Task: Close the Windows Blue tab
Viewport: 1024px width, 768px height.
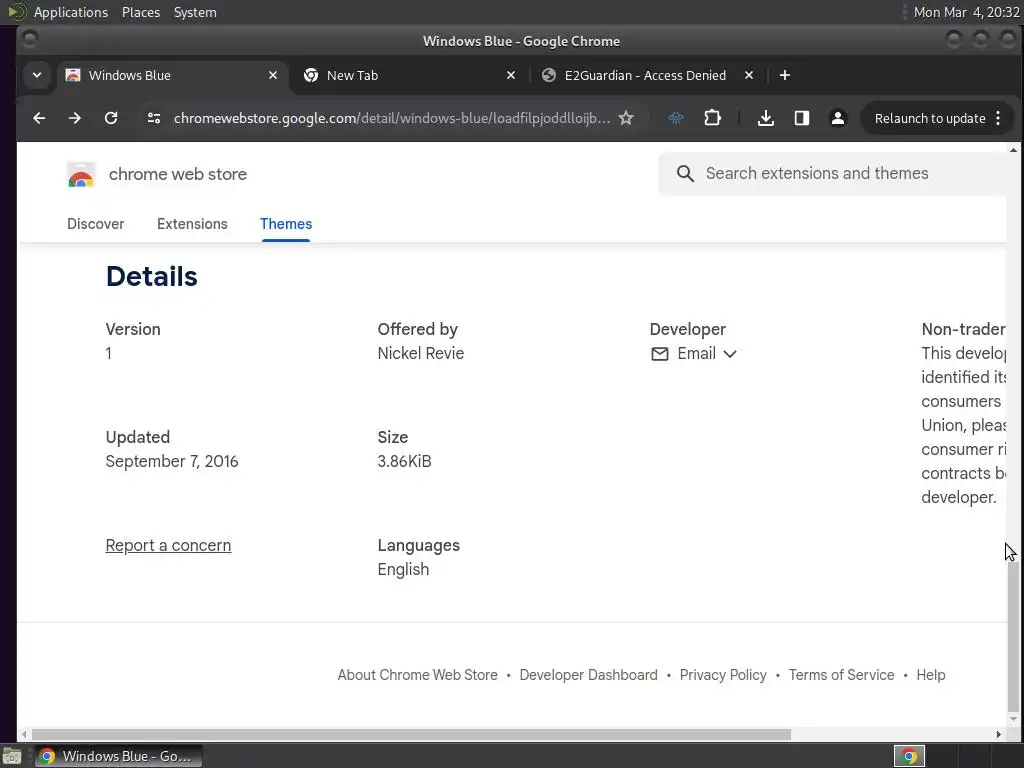Action: click(x=273, y=75)
